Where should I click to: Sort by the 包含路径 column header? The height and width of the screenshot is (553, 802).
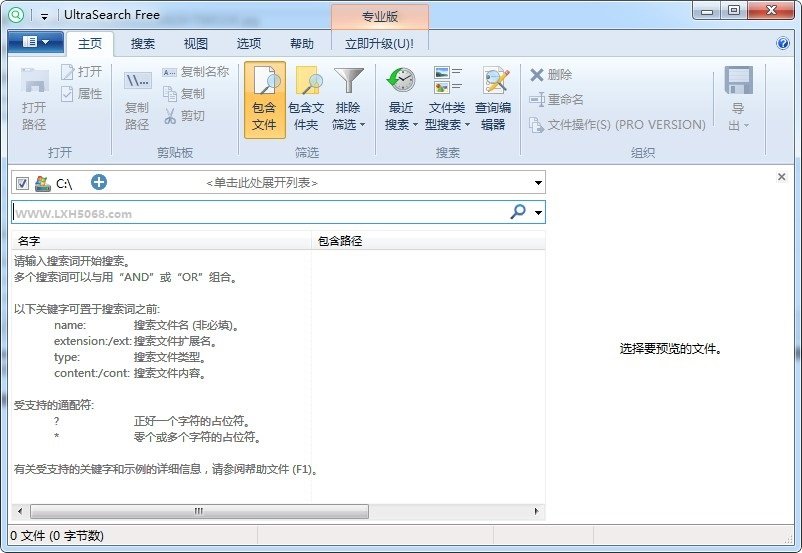[428, 241]
